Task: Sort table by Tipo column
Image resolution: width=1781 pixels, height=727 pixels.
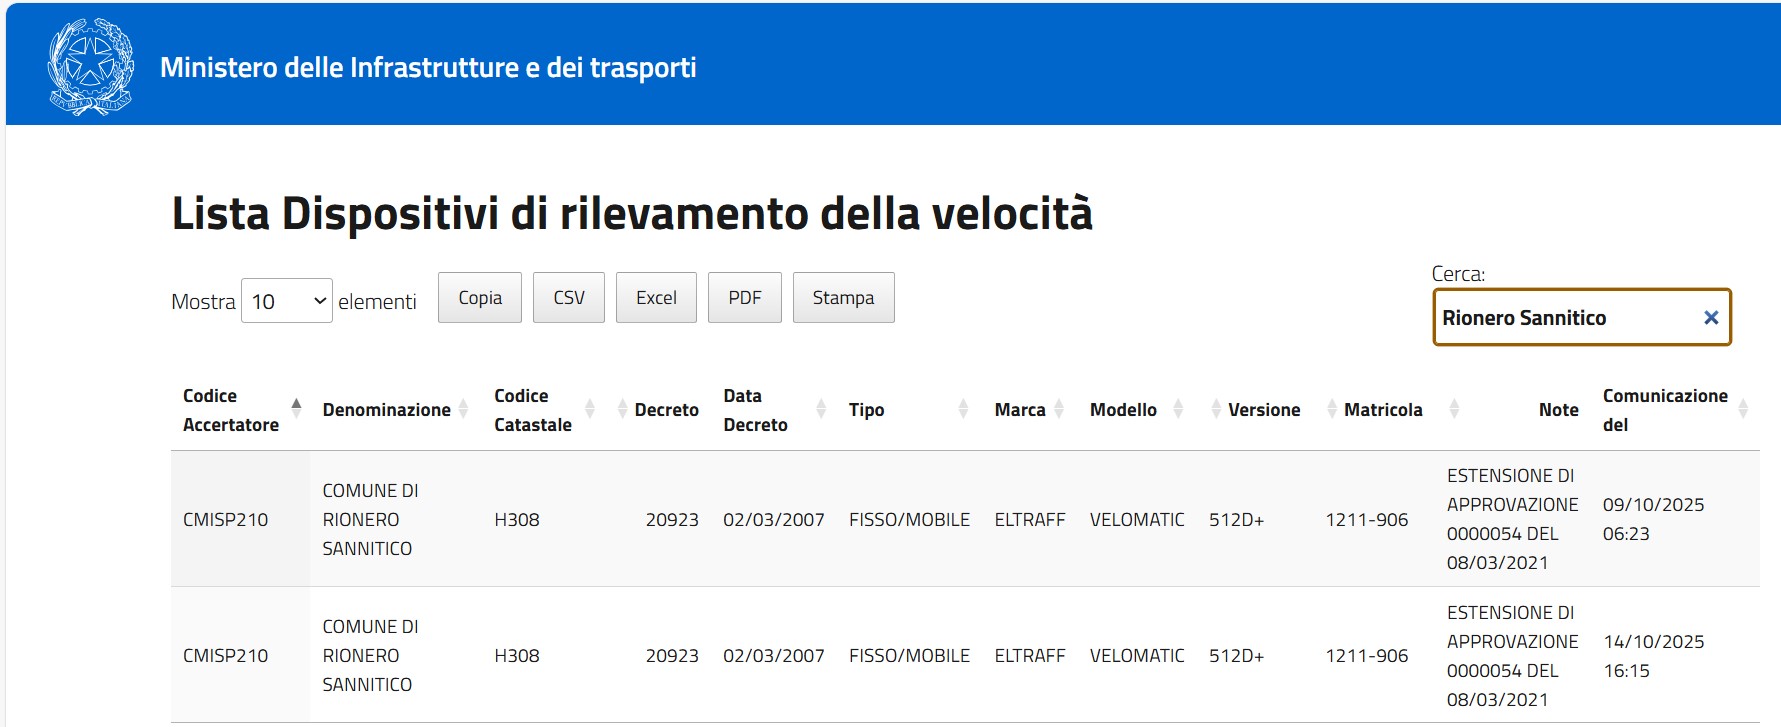Action: click(866, 410)
